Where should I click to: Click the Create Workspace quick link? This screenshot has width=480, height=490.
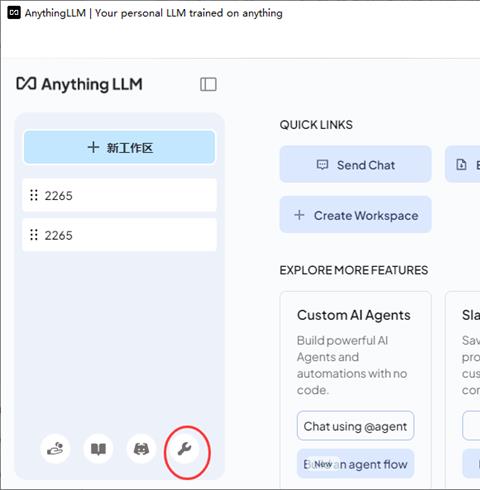tap(356, 215)
